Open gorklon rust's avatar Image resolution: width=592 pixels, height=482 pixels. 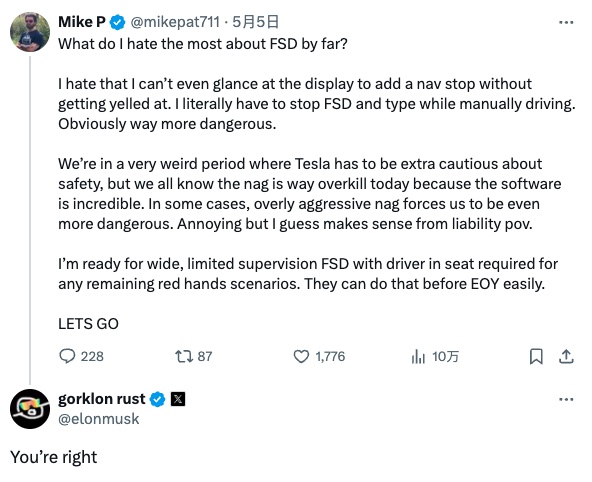[x=30, y=409]
